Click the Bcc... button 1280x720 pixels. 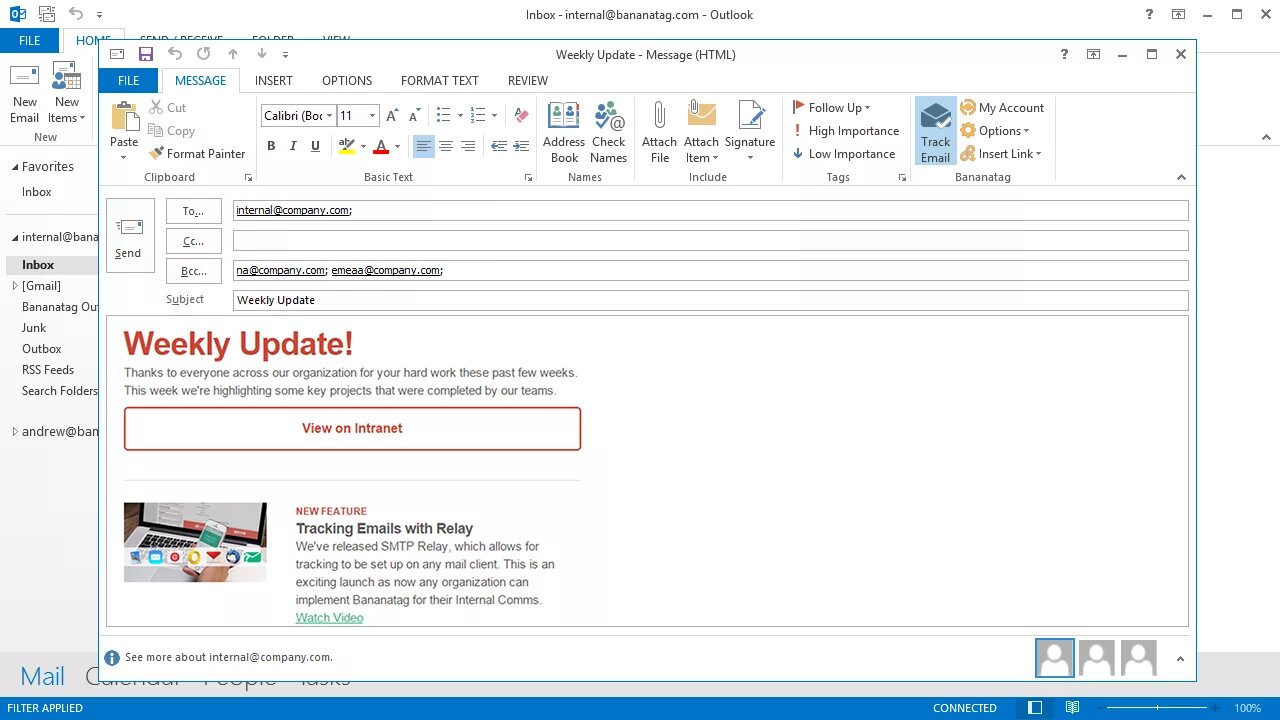[194, 271]
